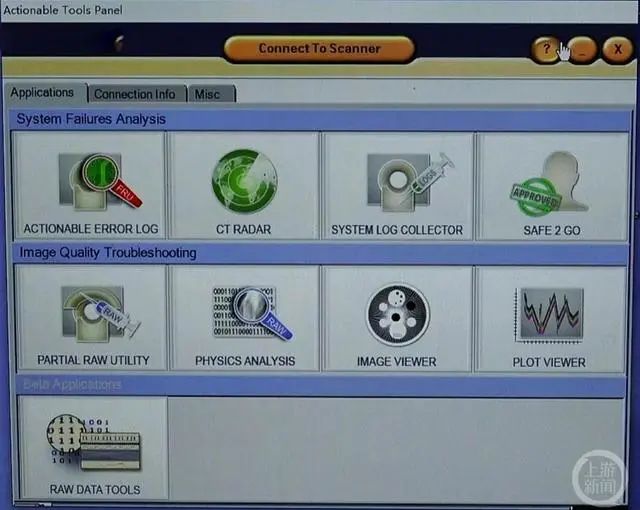Close the panel with orange X button
The width and height of the screenshot is (640, 510).
click(x=618, y=49)
